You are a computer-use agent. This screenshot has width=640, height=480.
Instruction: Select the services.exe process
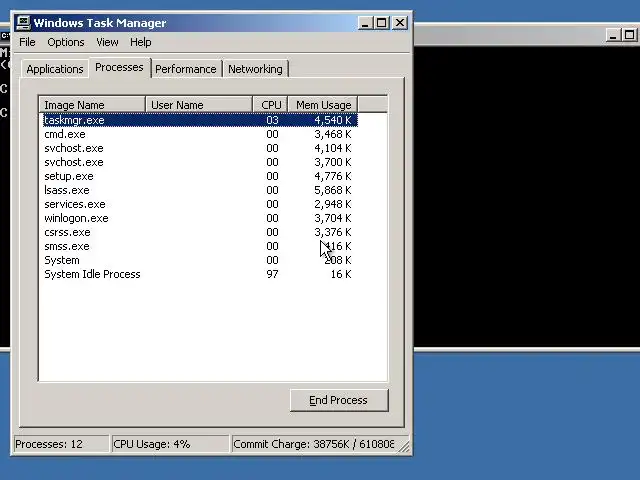pos(200,204)
